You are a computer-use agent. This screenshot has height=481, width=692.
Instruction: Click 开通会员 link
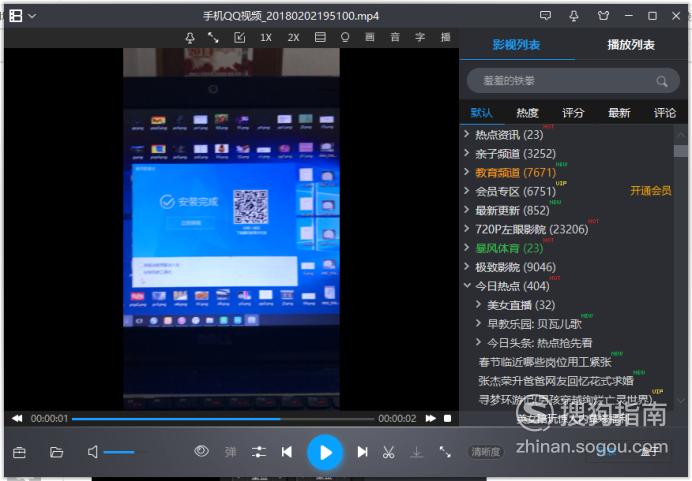(x=651, y=191)
